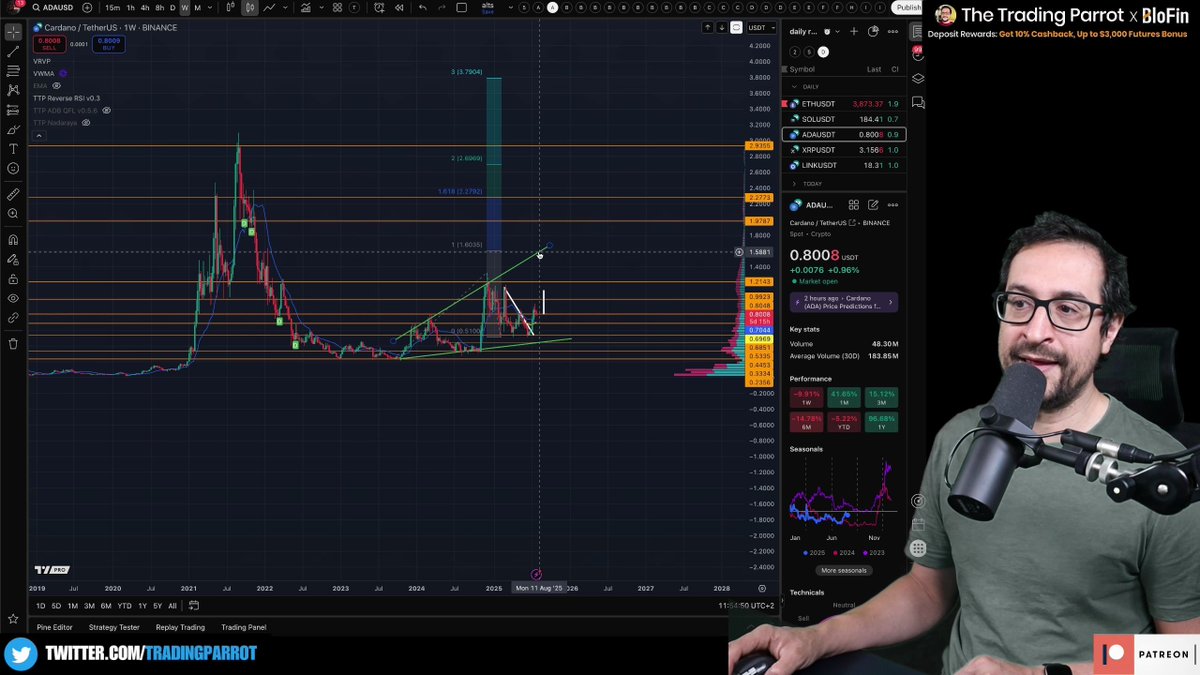Activate the zoom in tool

[13, 214]
